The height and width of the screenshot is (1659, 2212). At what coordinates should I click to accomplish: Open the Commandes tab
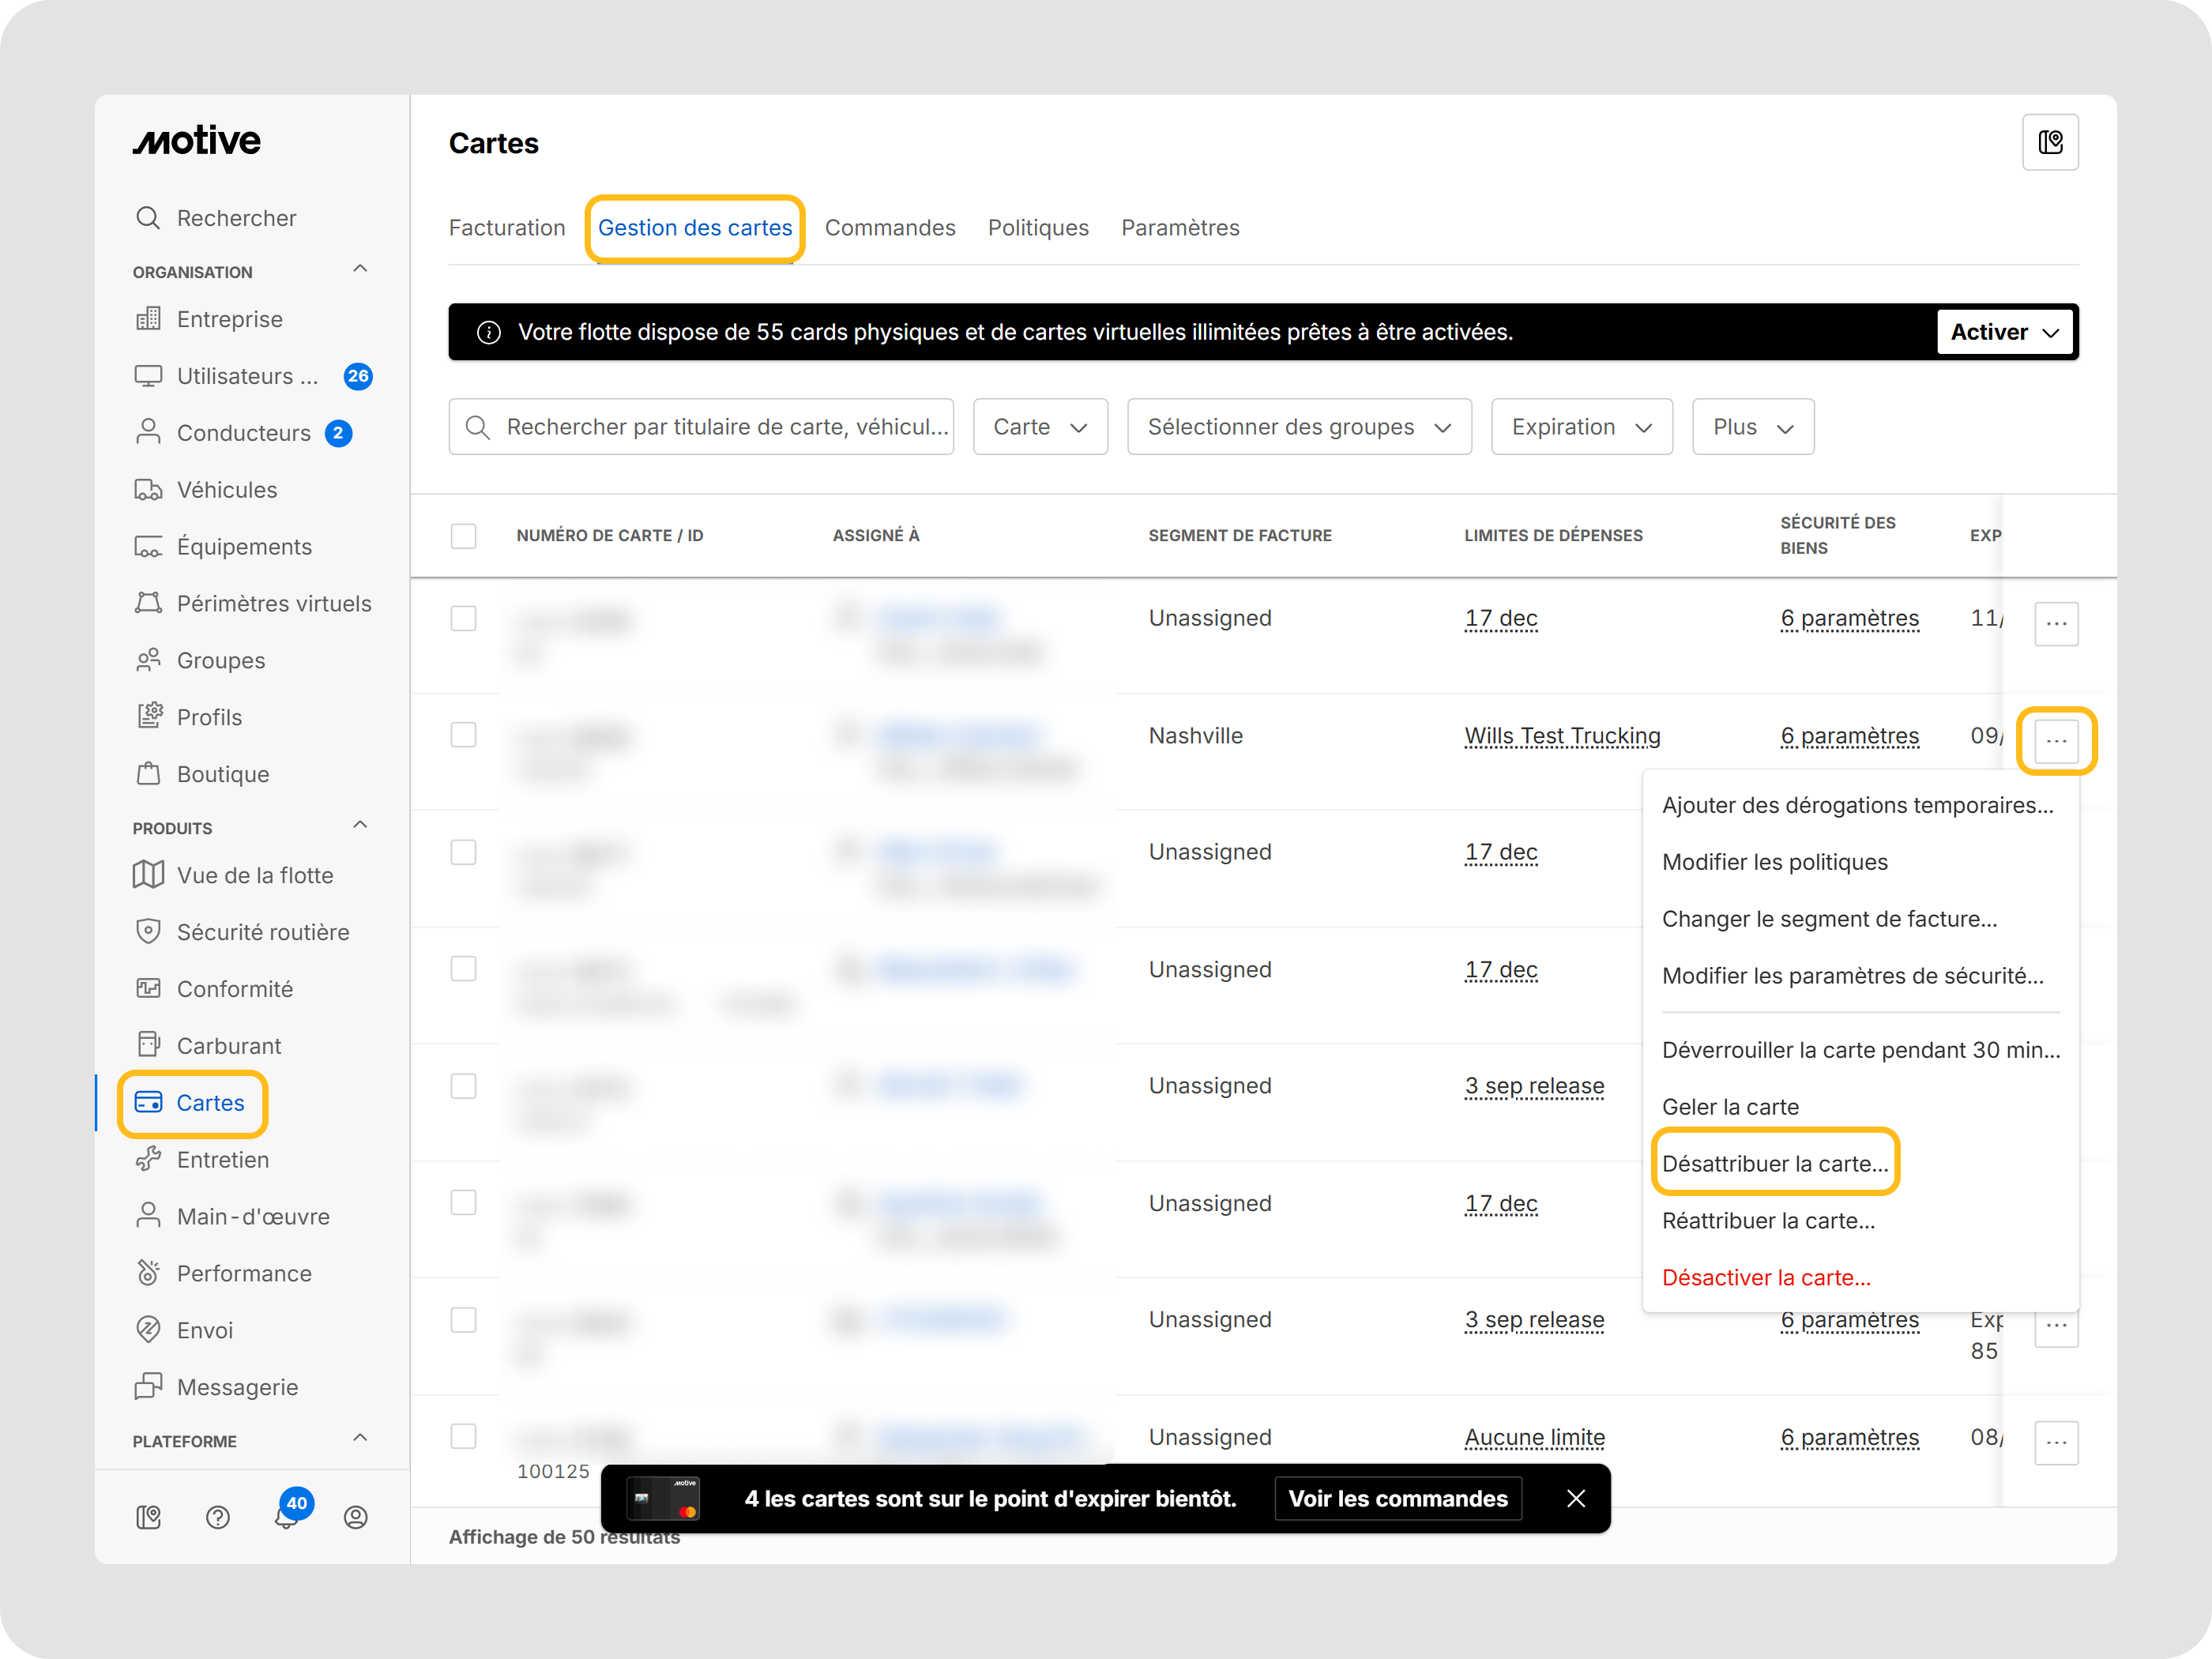tap(890, 228)
